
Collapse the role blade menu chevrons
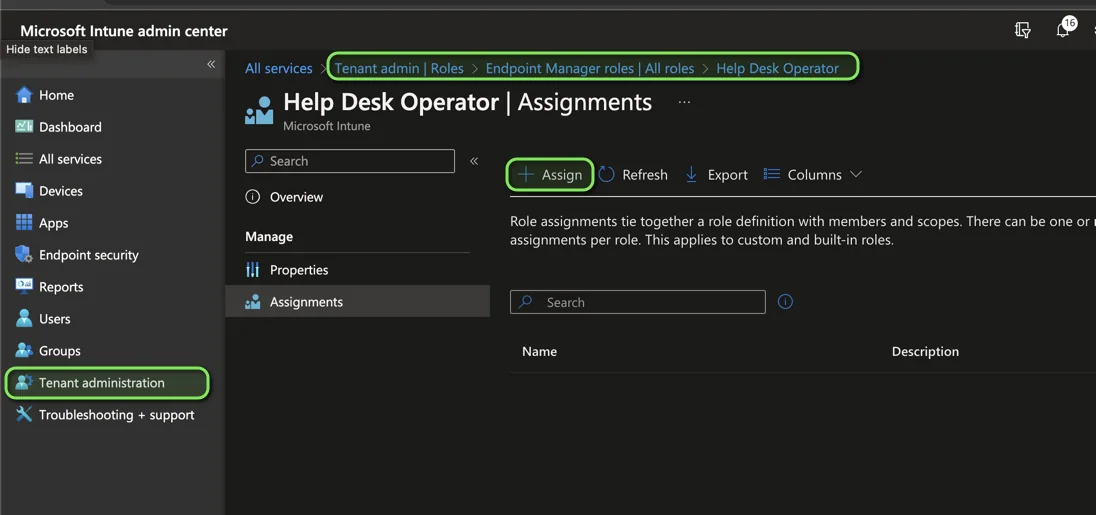click(474, 161)
